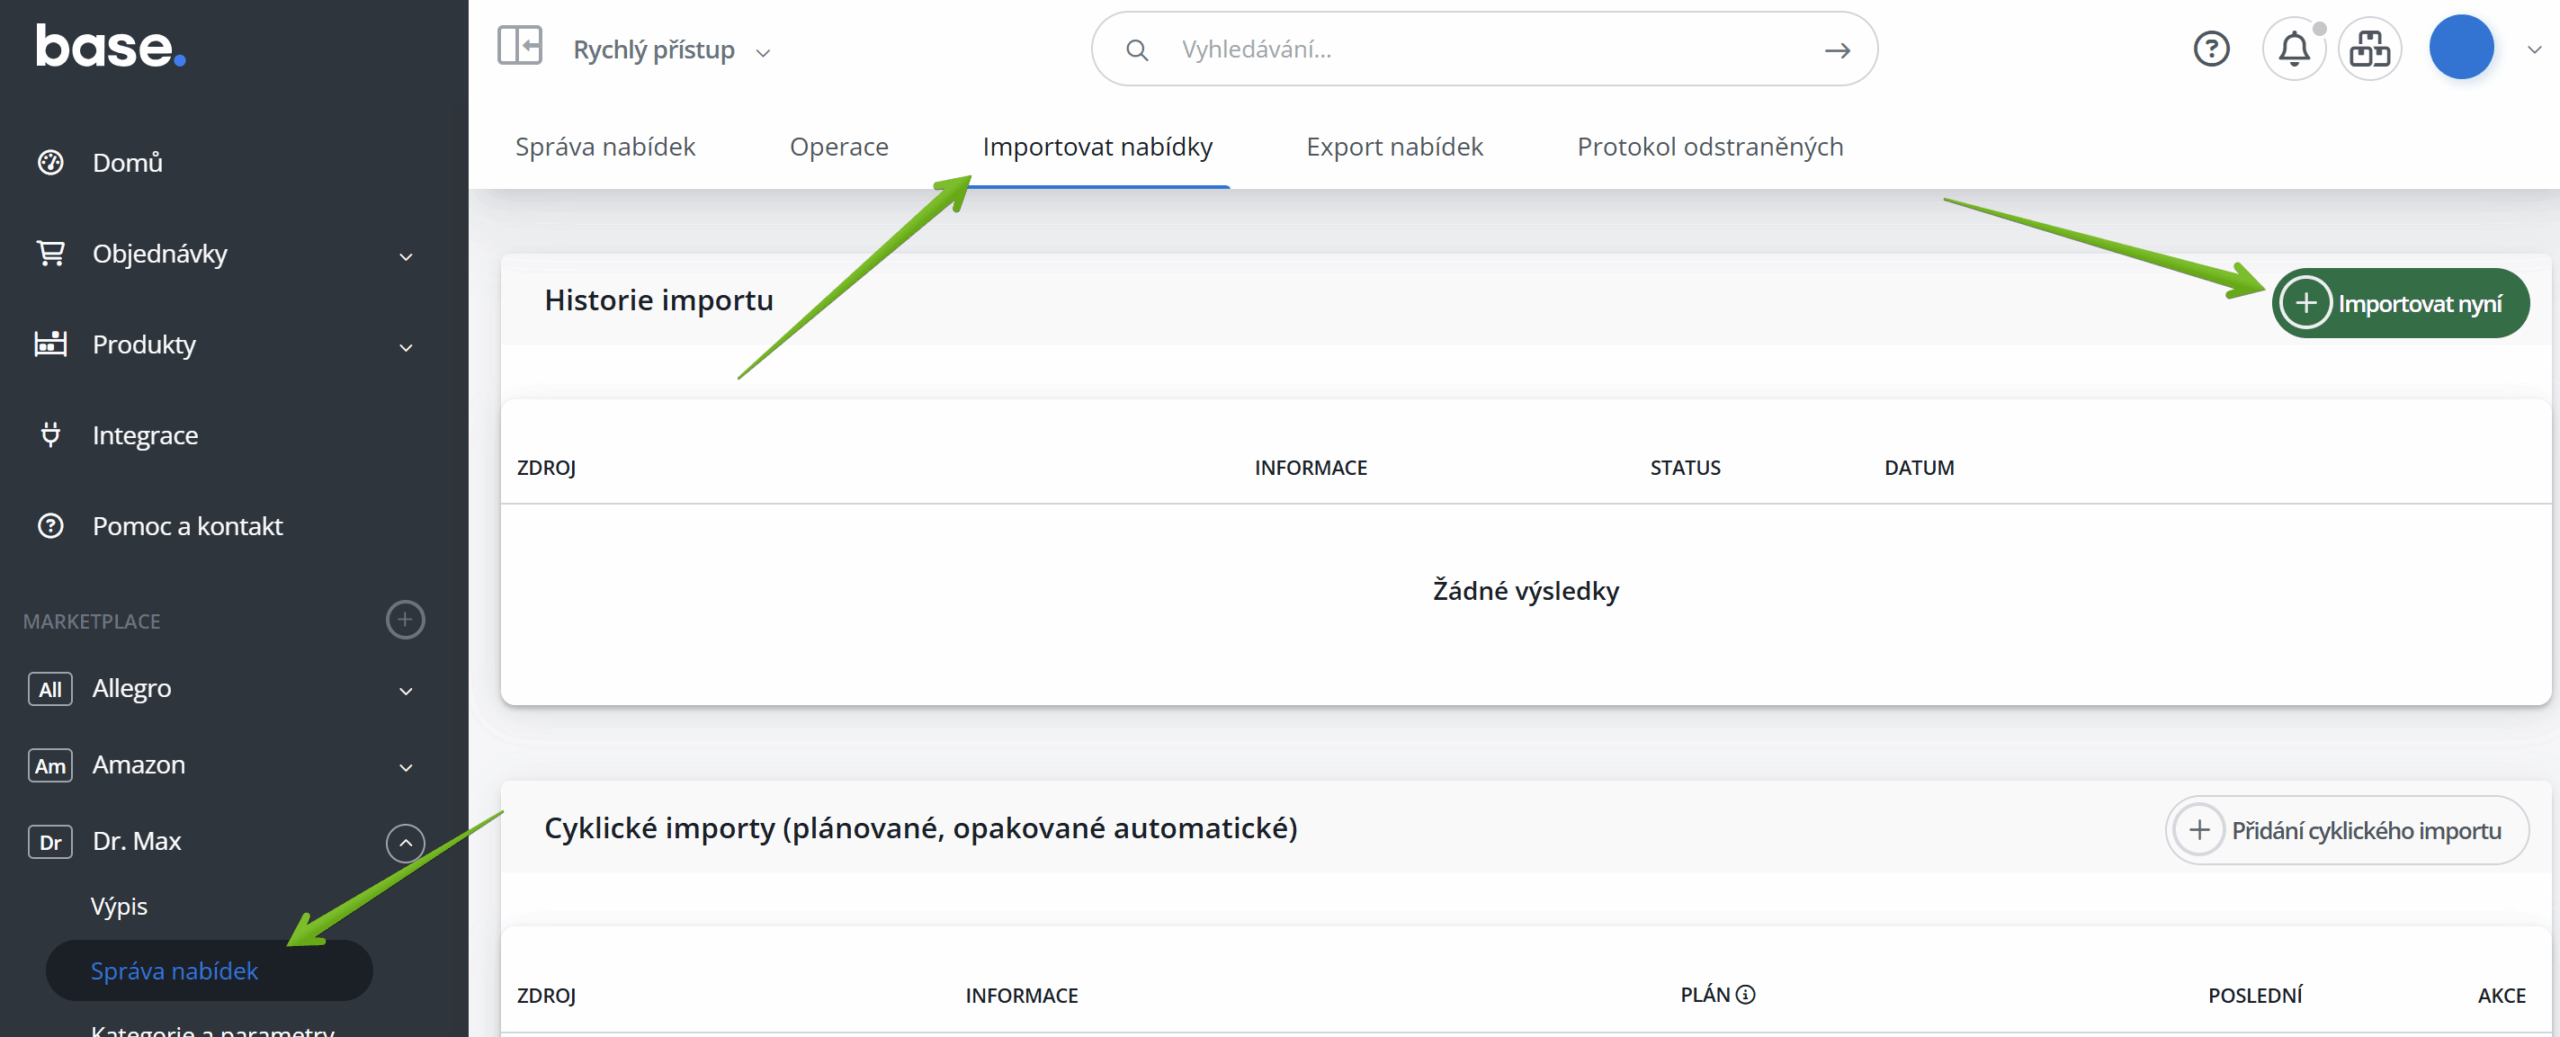Open notifications bell icon
Viewport: 2560px width, 1037px height.
click(2294, 48)
